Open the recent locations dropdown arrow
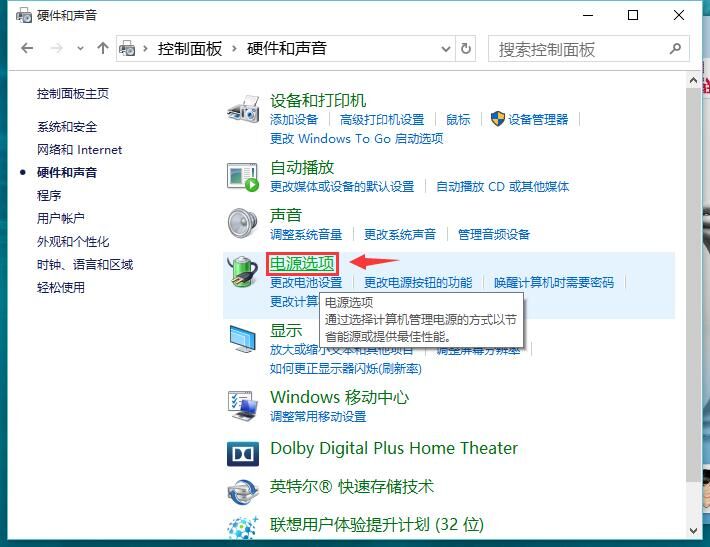Image resolution: width=710 pixels, height=547 pixels. click(x=80, y=48)
